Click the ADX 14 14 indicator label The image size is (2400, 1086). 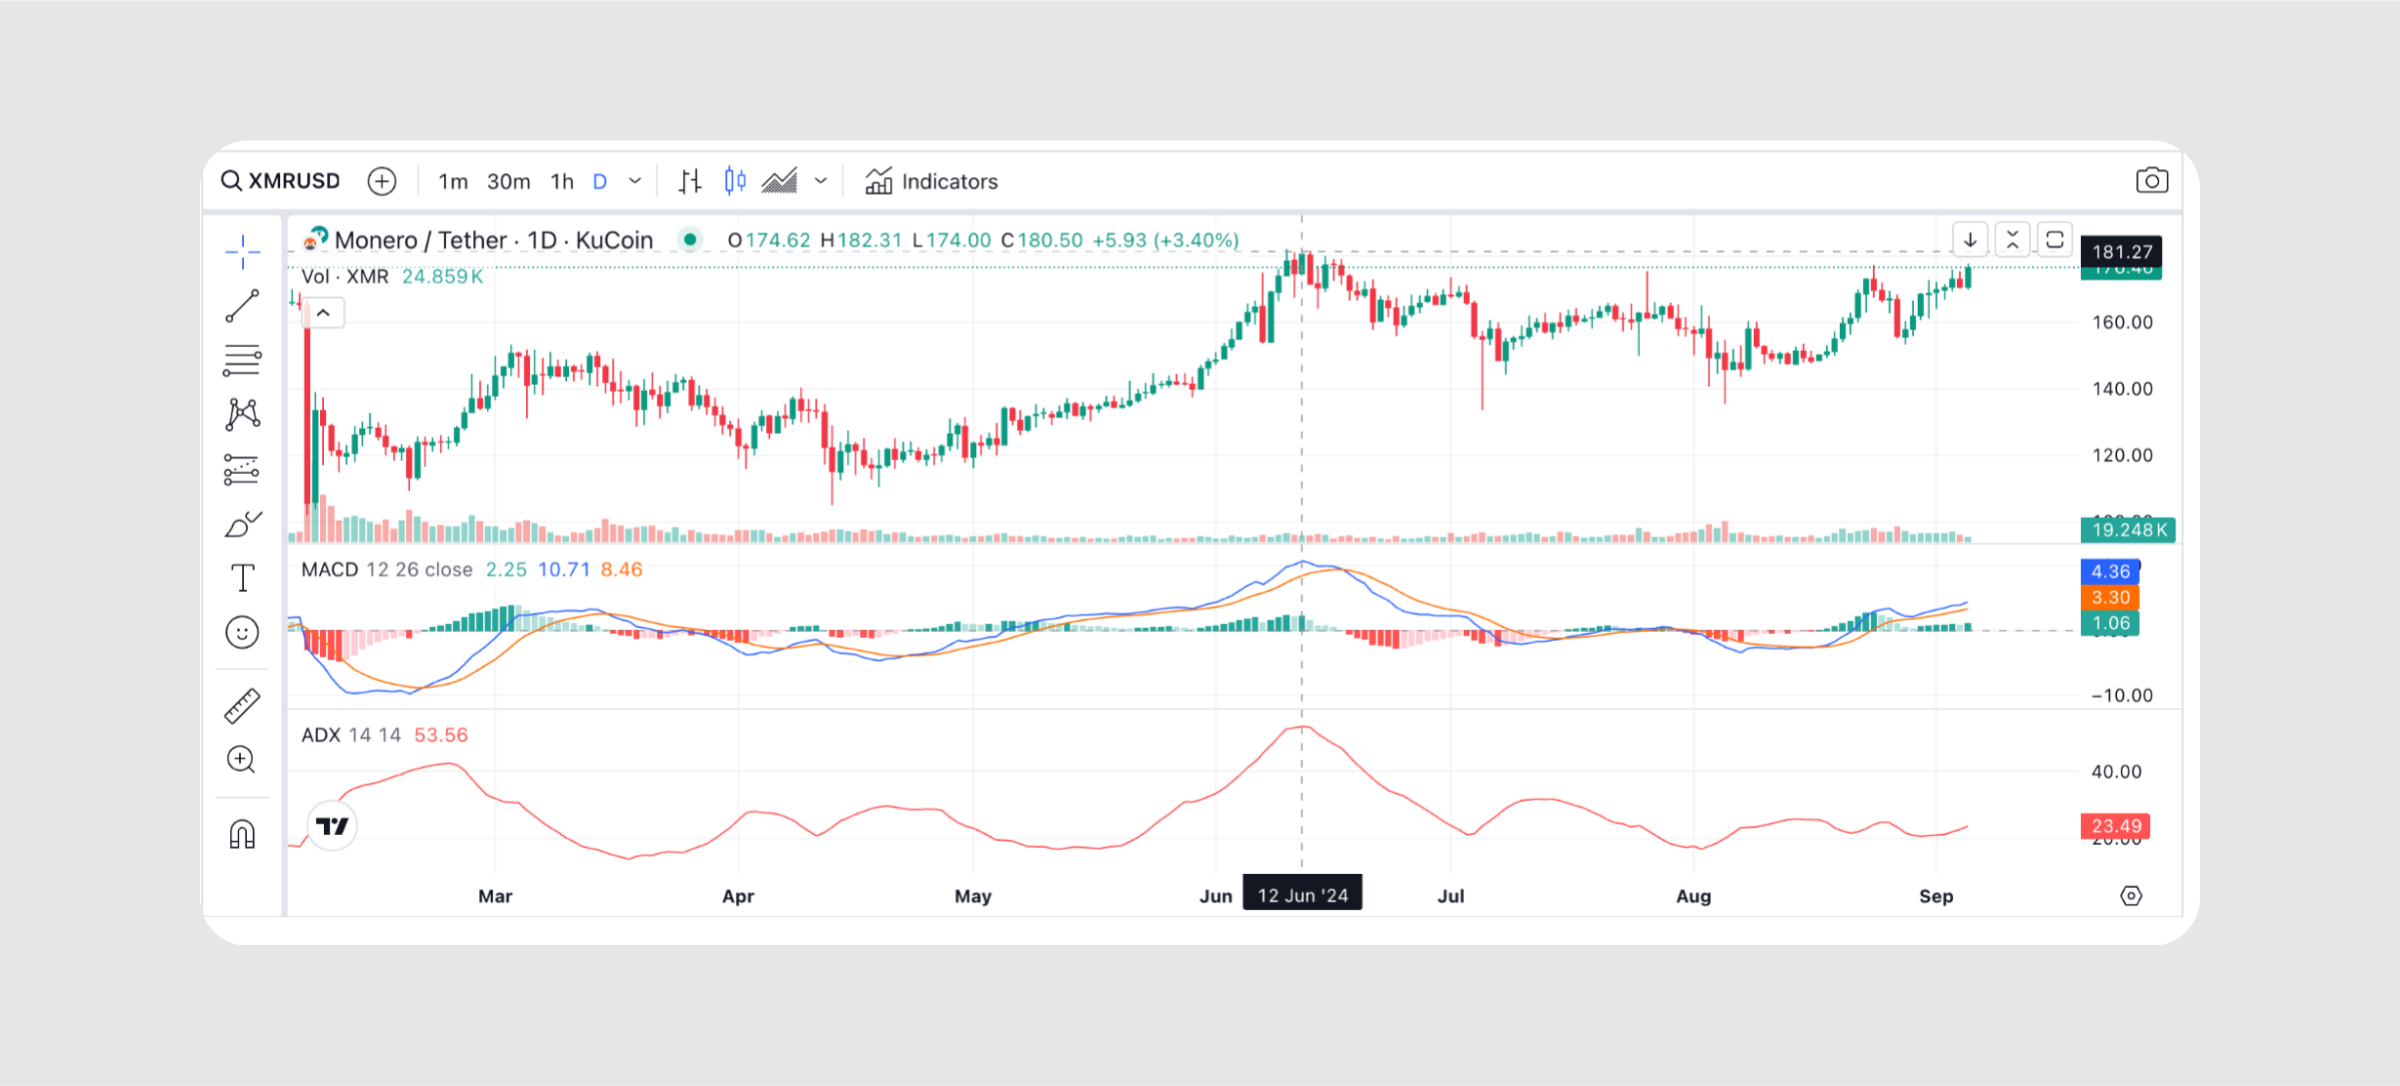pos(351,735)
